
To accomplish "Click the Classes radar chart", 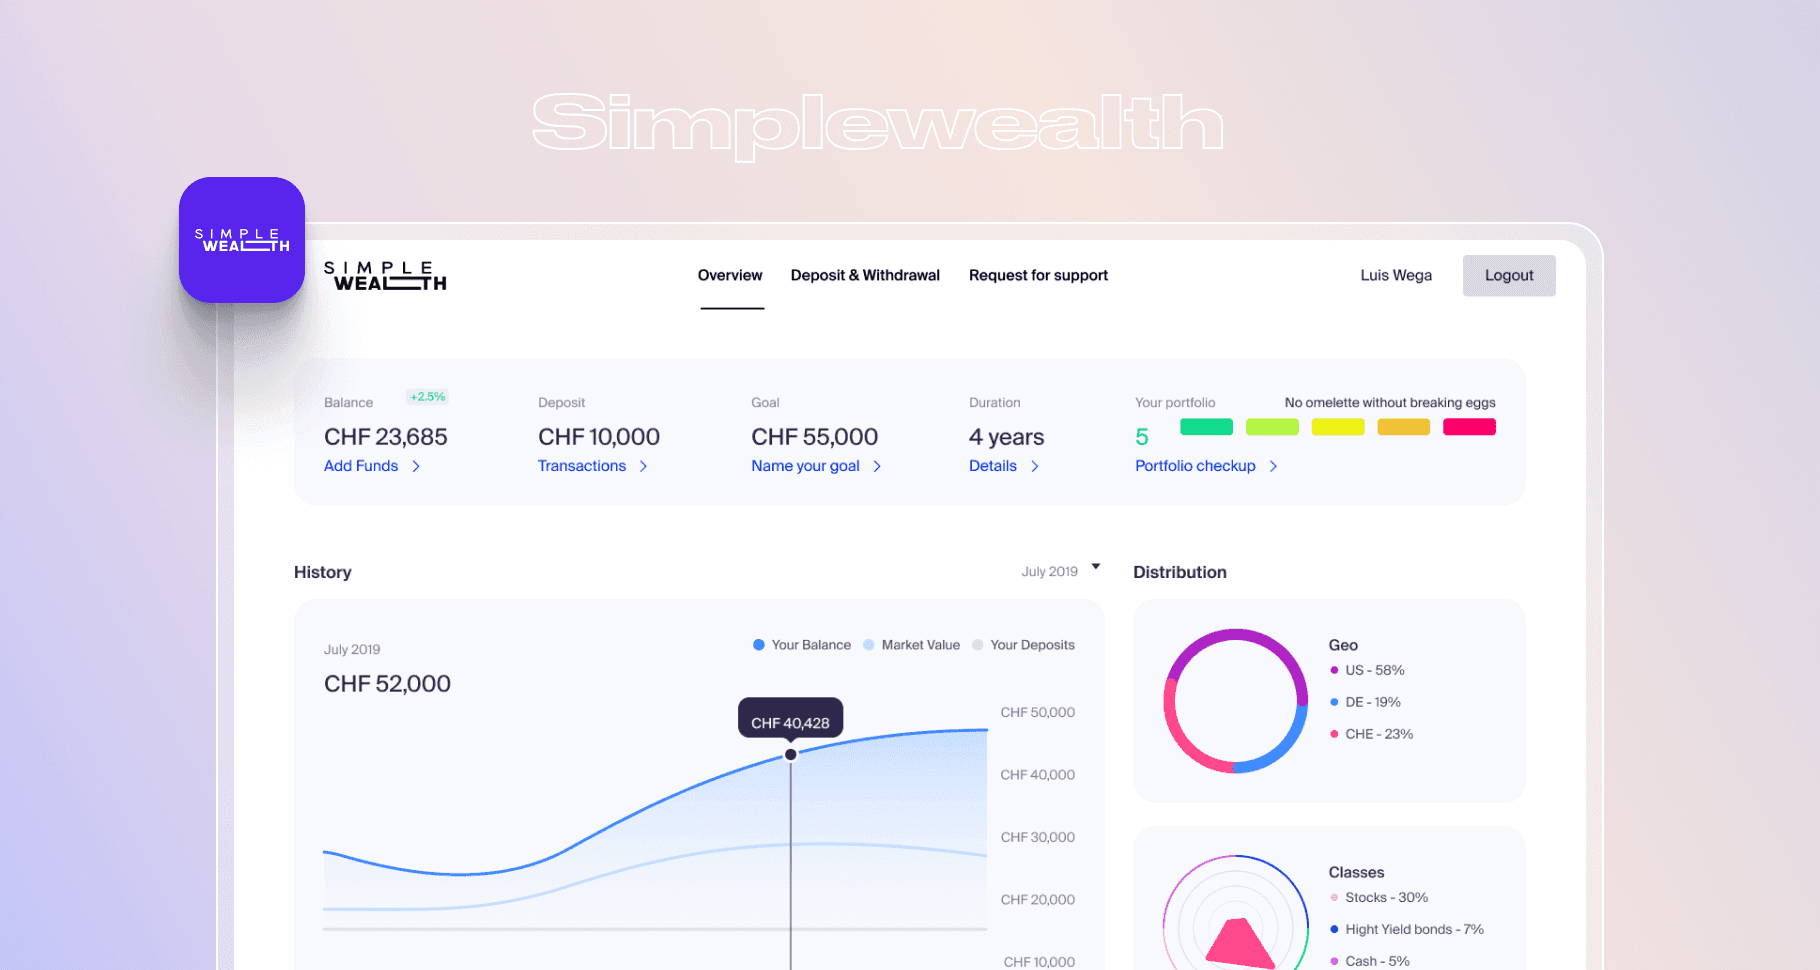I will click(1236, 913).
